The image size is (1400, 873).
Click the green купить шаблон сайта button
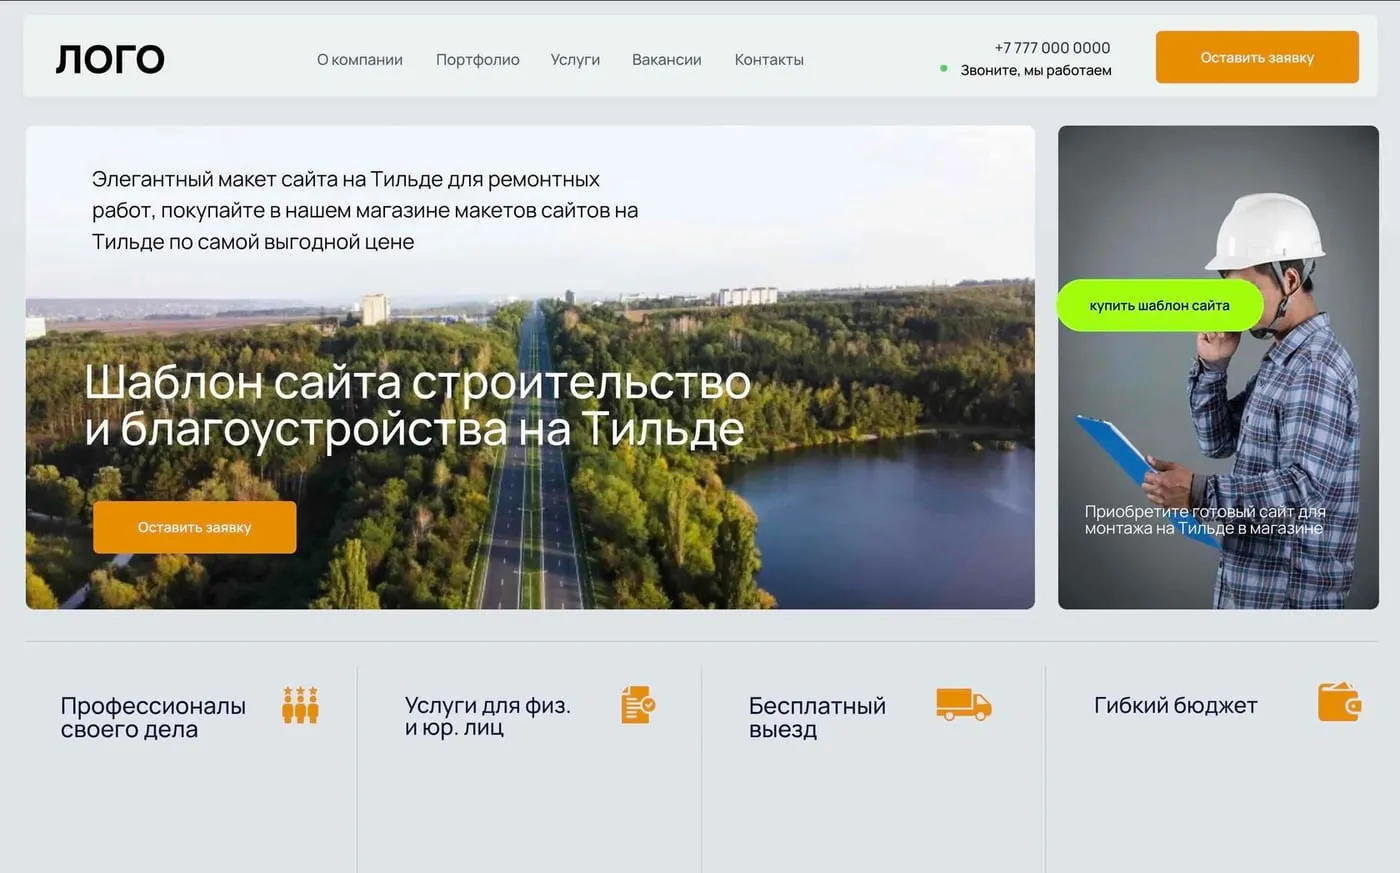tap(1160, 305)
